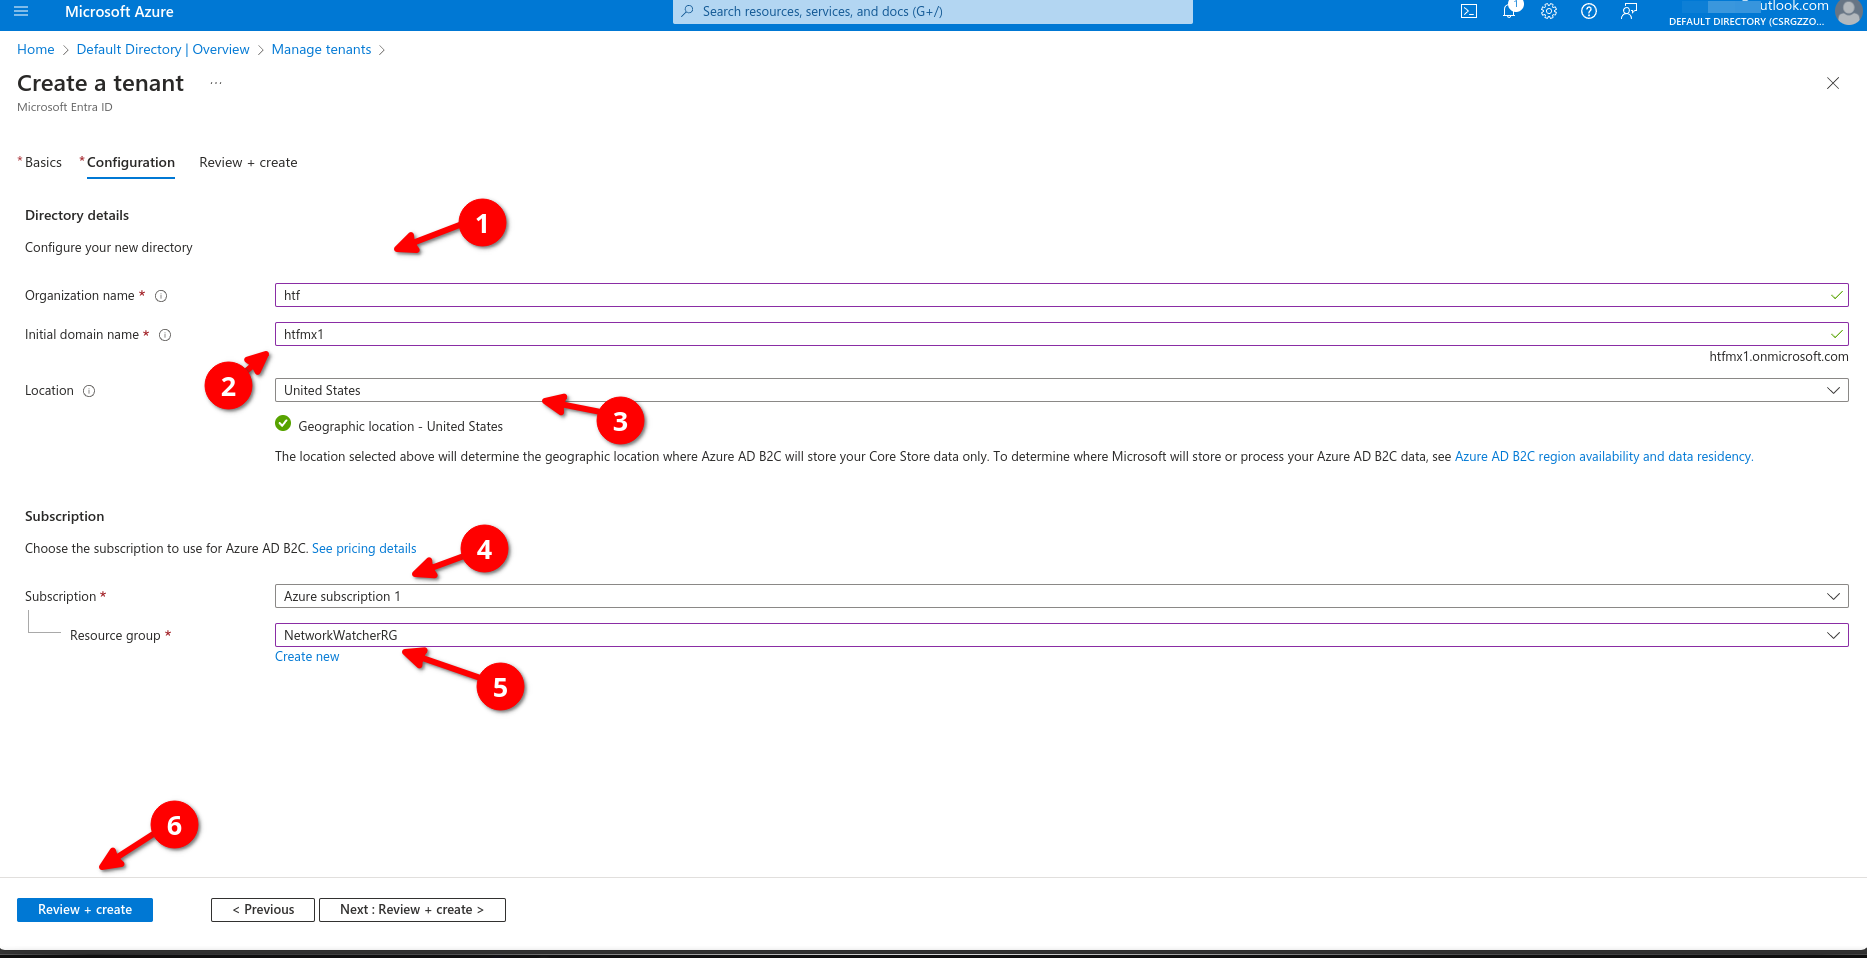Open the Help question mark icon
Viewport: 1867px width, 958px height.
point(1589,12)
